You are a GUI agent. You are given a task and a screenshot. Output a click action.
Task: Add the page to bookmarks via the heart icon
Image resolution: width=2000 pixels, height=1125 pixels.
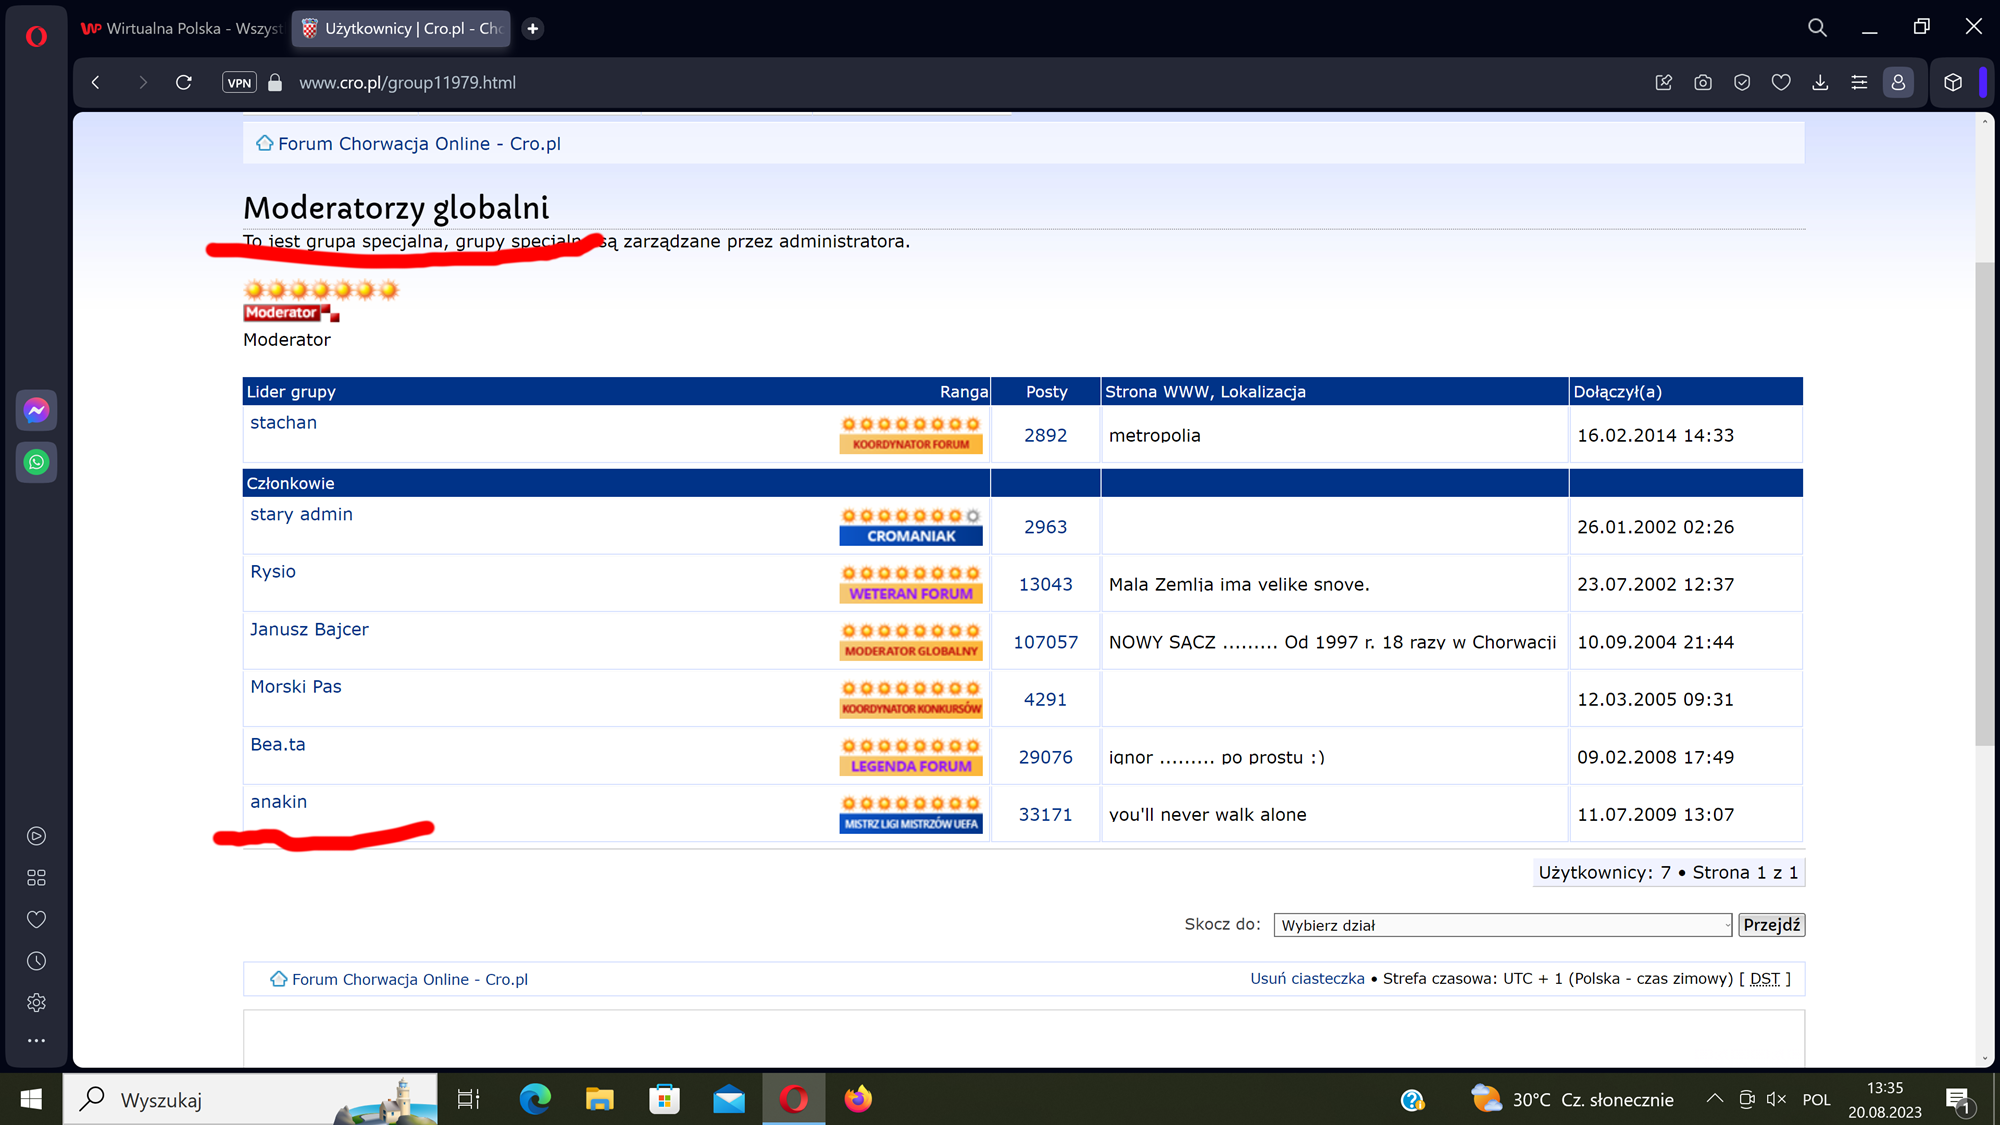tap(1781, 83)
